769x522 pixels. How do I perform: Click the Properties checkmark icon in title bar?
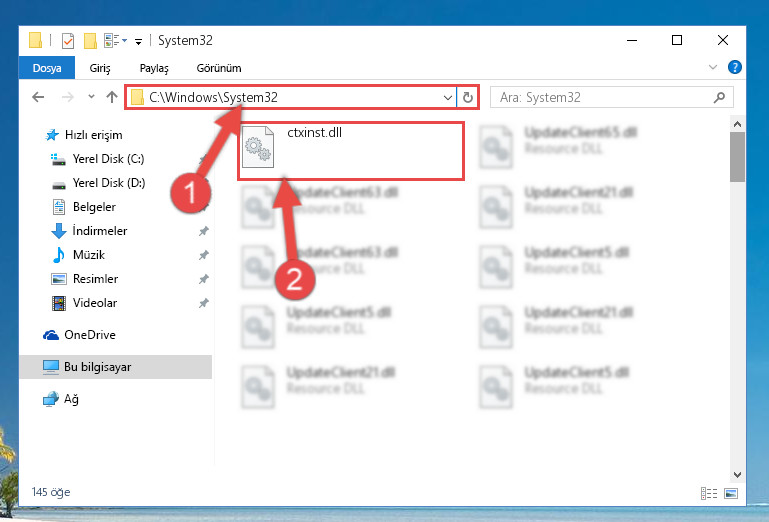(x=68, y=41)
